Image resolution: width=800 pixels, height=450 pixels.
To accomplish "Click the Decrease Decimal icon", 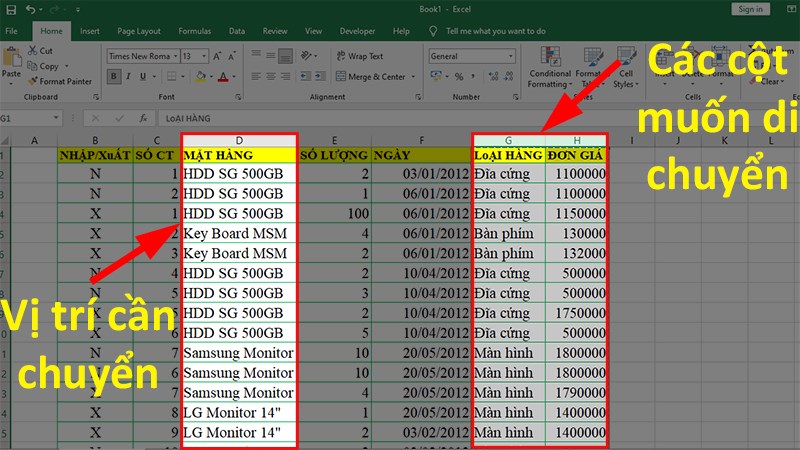I will (x=509, y=77).
